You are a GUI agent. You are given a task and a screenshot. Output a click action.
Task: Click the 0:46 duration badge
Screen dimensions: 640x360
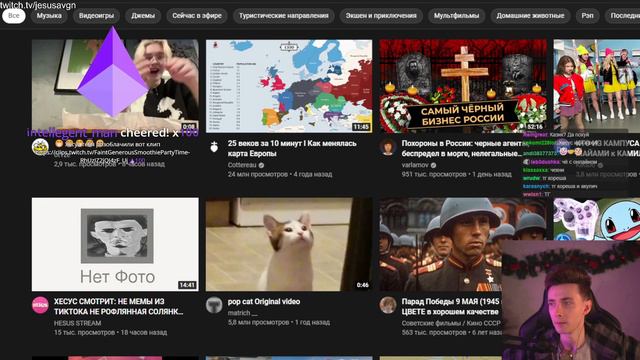tap(362, 285)
